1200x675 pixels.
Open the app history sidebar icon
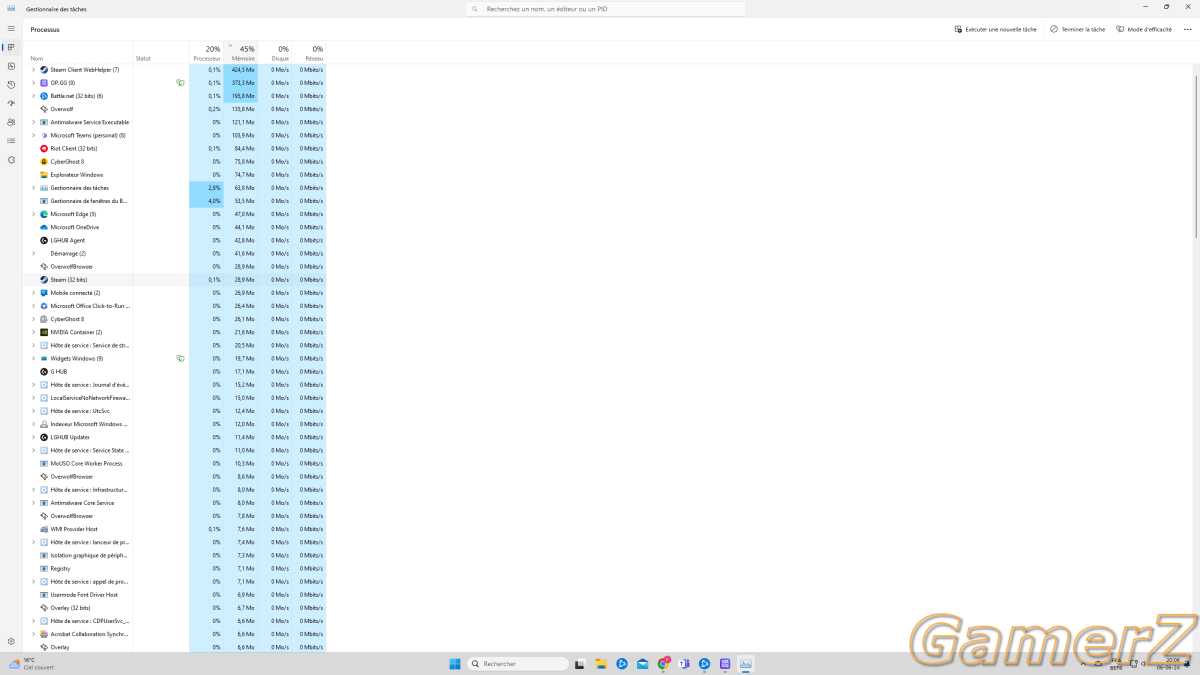pyautogui.click(x=11, y=85)
